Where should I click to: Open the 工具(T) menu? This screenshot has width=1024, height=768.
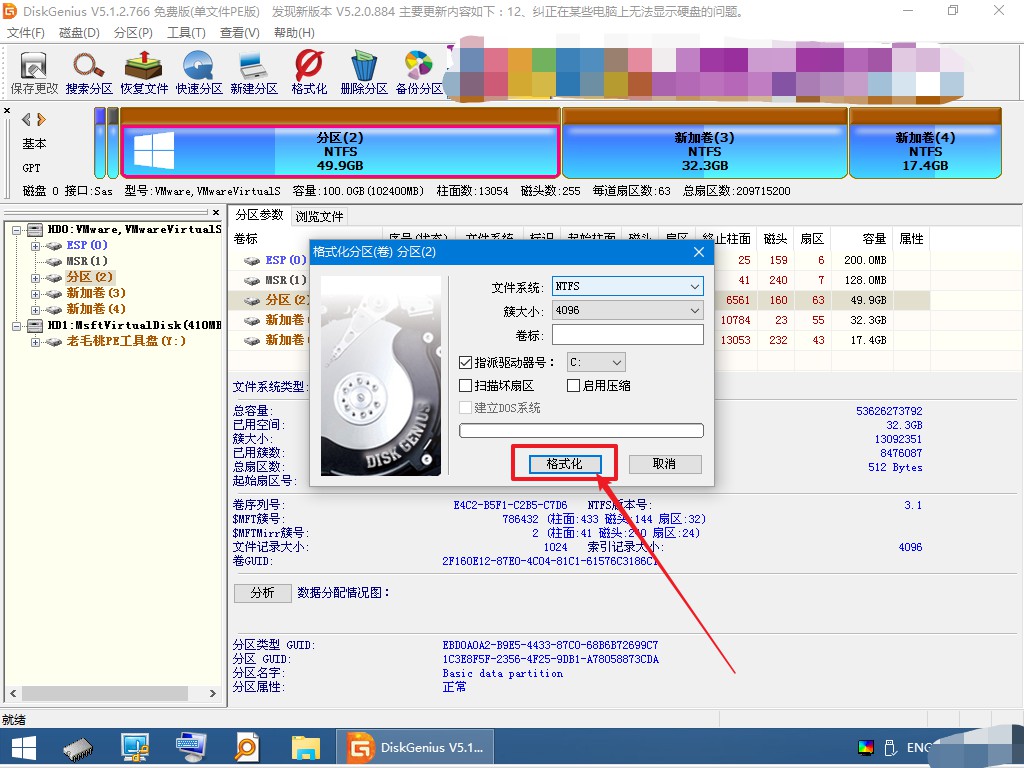186,33
